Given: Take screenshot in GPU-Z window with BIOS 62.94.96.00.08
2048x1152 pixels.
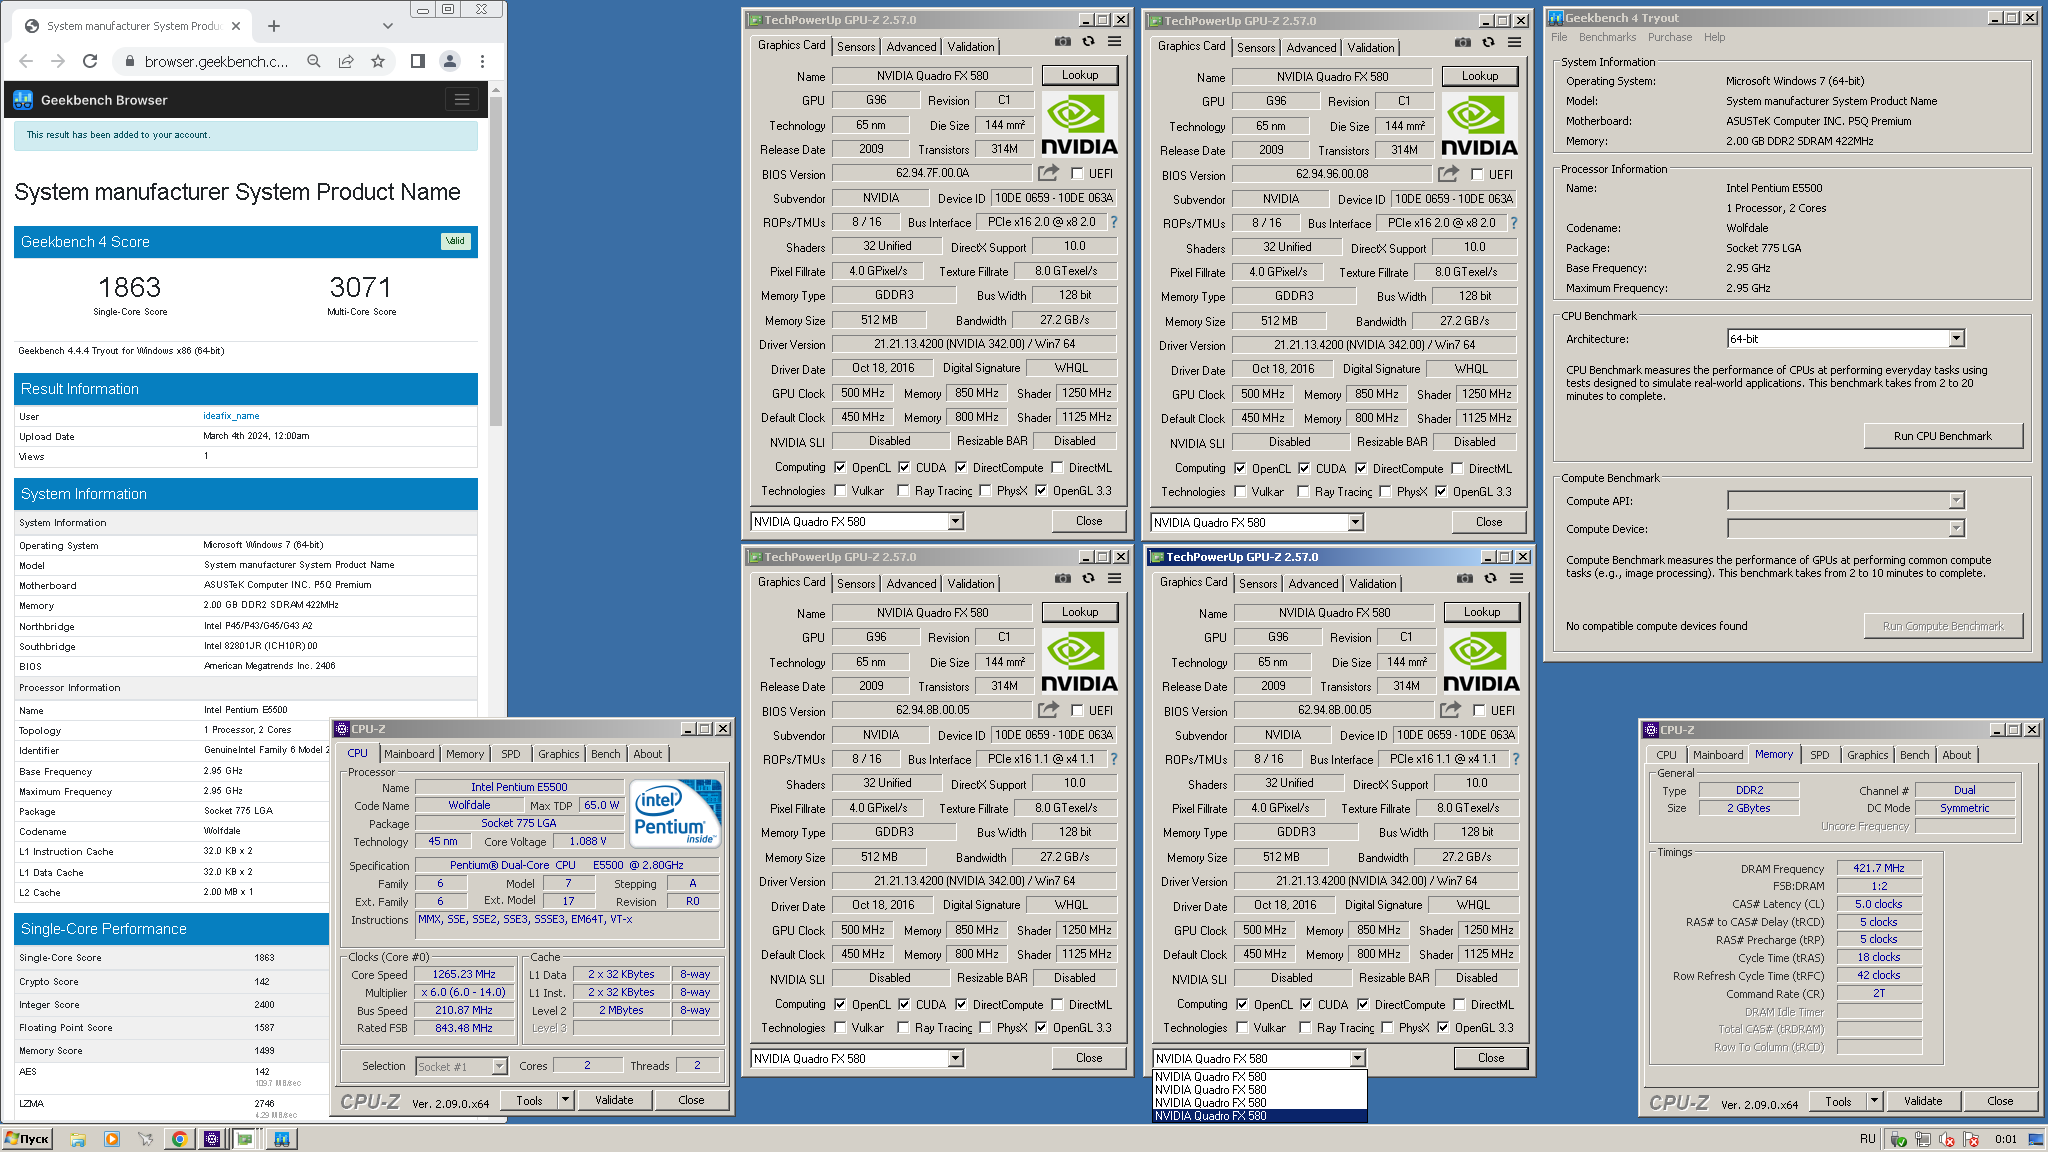Looking at the screenshot, I should click(1463, 43).
